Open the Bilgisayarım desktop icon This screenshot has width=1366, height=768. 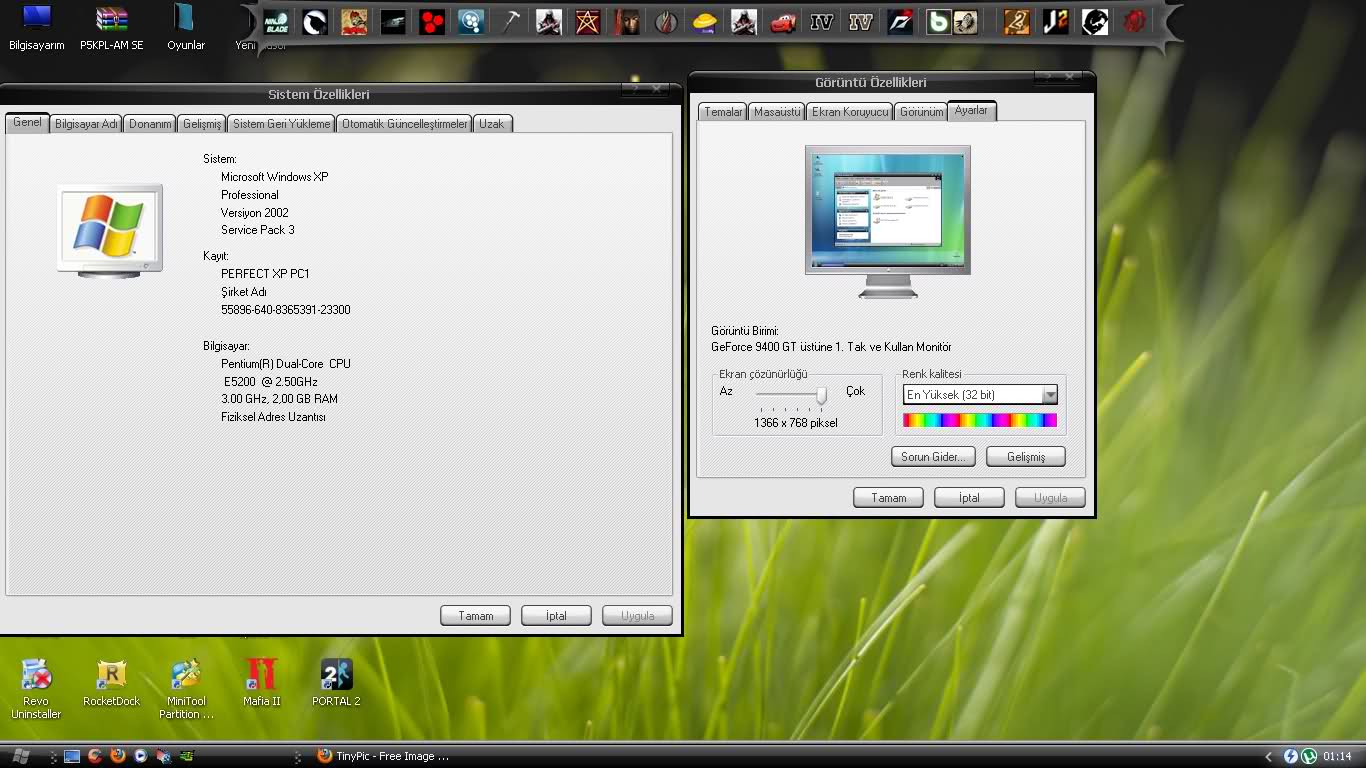(36, 28)
